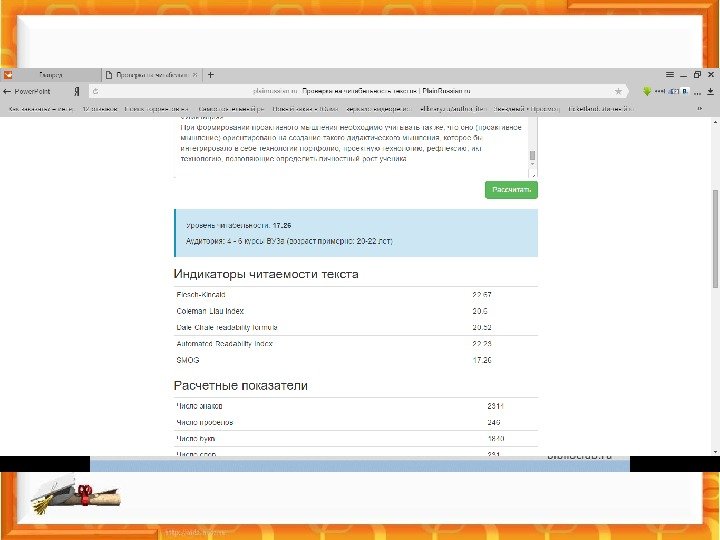Screen dimensions: 720x540
Task: Select the Flesch-Kincaid row label
Action: coord(201,295)
